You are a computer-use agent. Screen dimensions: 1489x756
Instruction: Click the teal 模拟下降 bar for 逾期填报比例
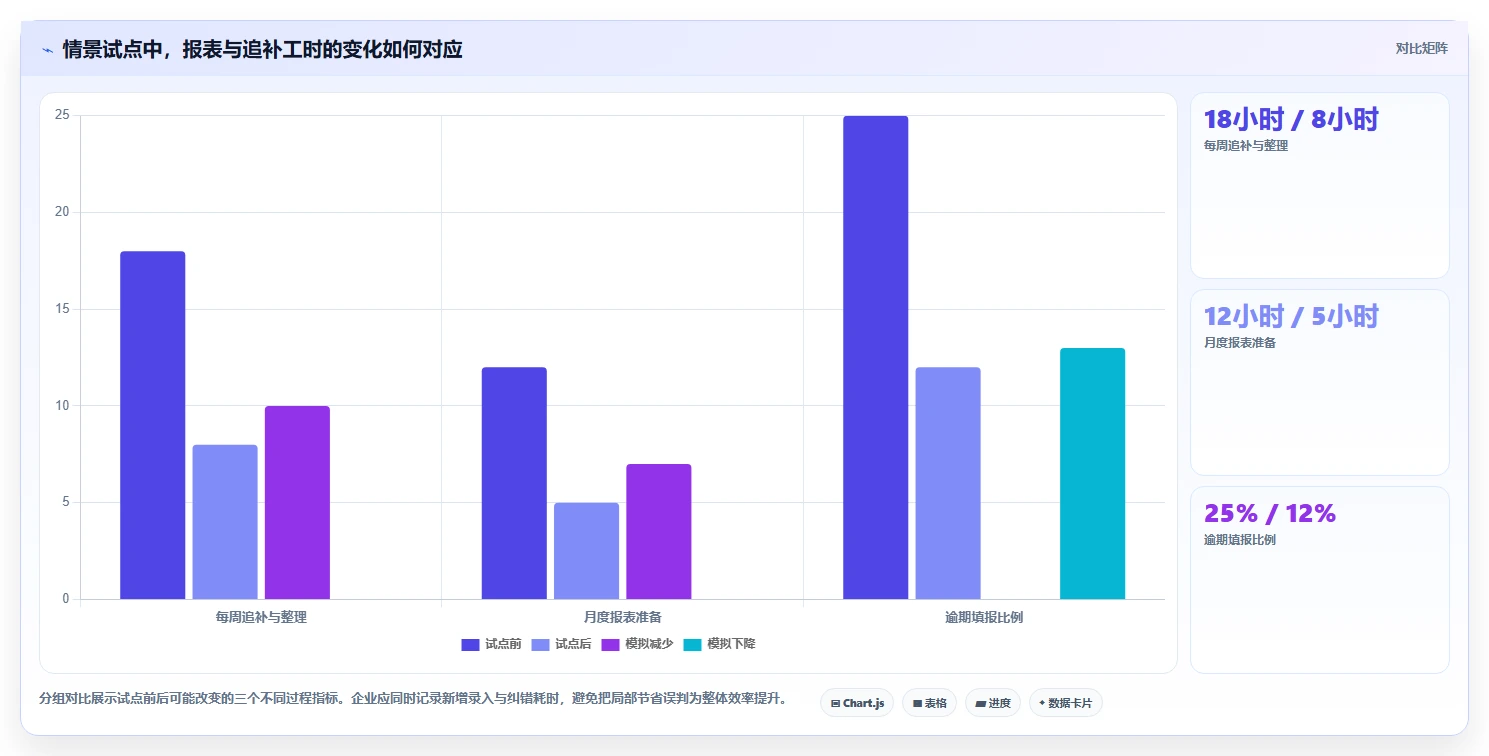coord(1092,473)
